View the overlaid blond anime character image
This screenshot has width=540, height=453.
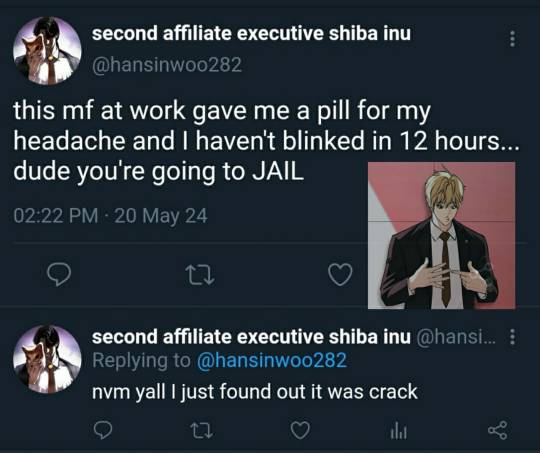coord(442,236)
